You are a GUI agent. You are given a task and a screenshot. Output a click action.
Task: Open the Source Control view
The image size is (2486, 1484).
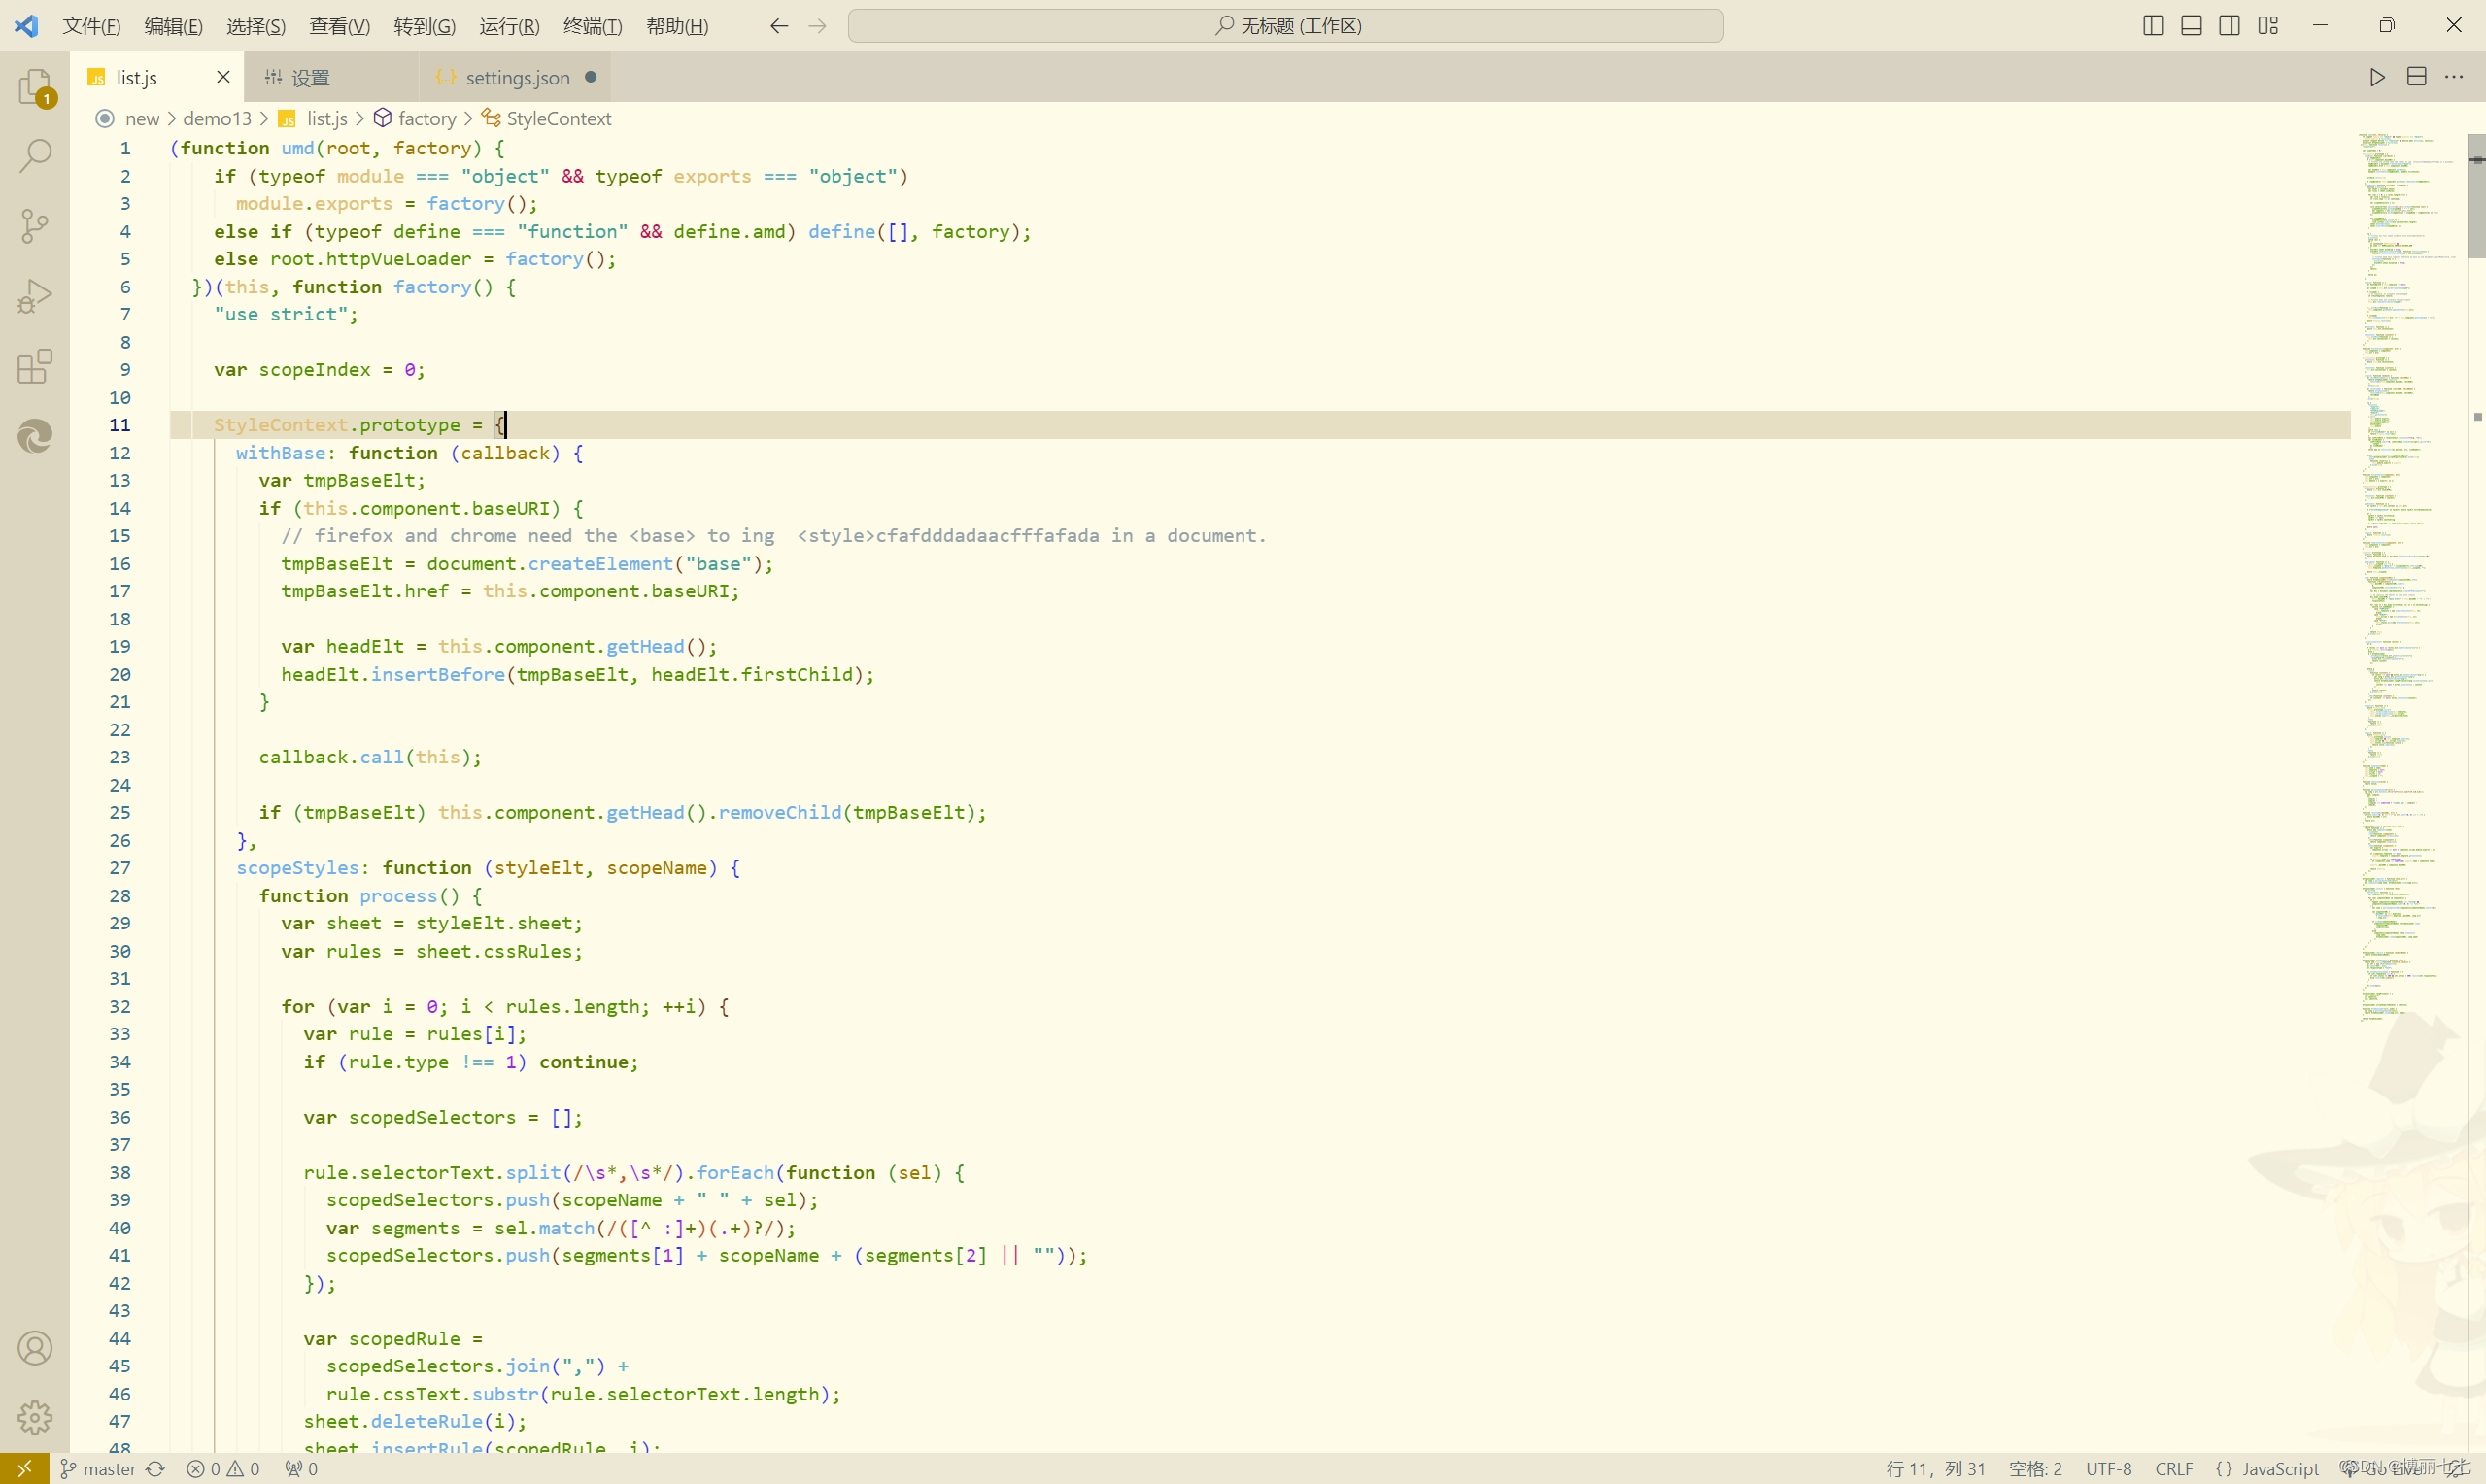(x=35, y=226)
